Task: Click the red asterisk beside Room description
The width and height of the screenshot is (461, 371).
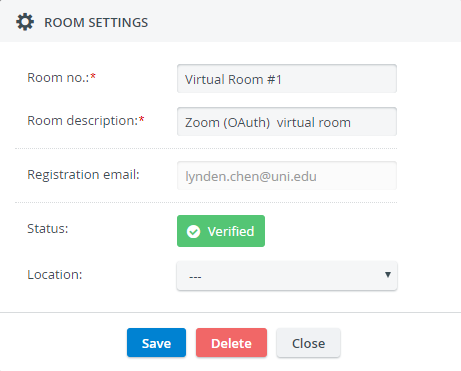Action: point(142,119)
